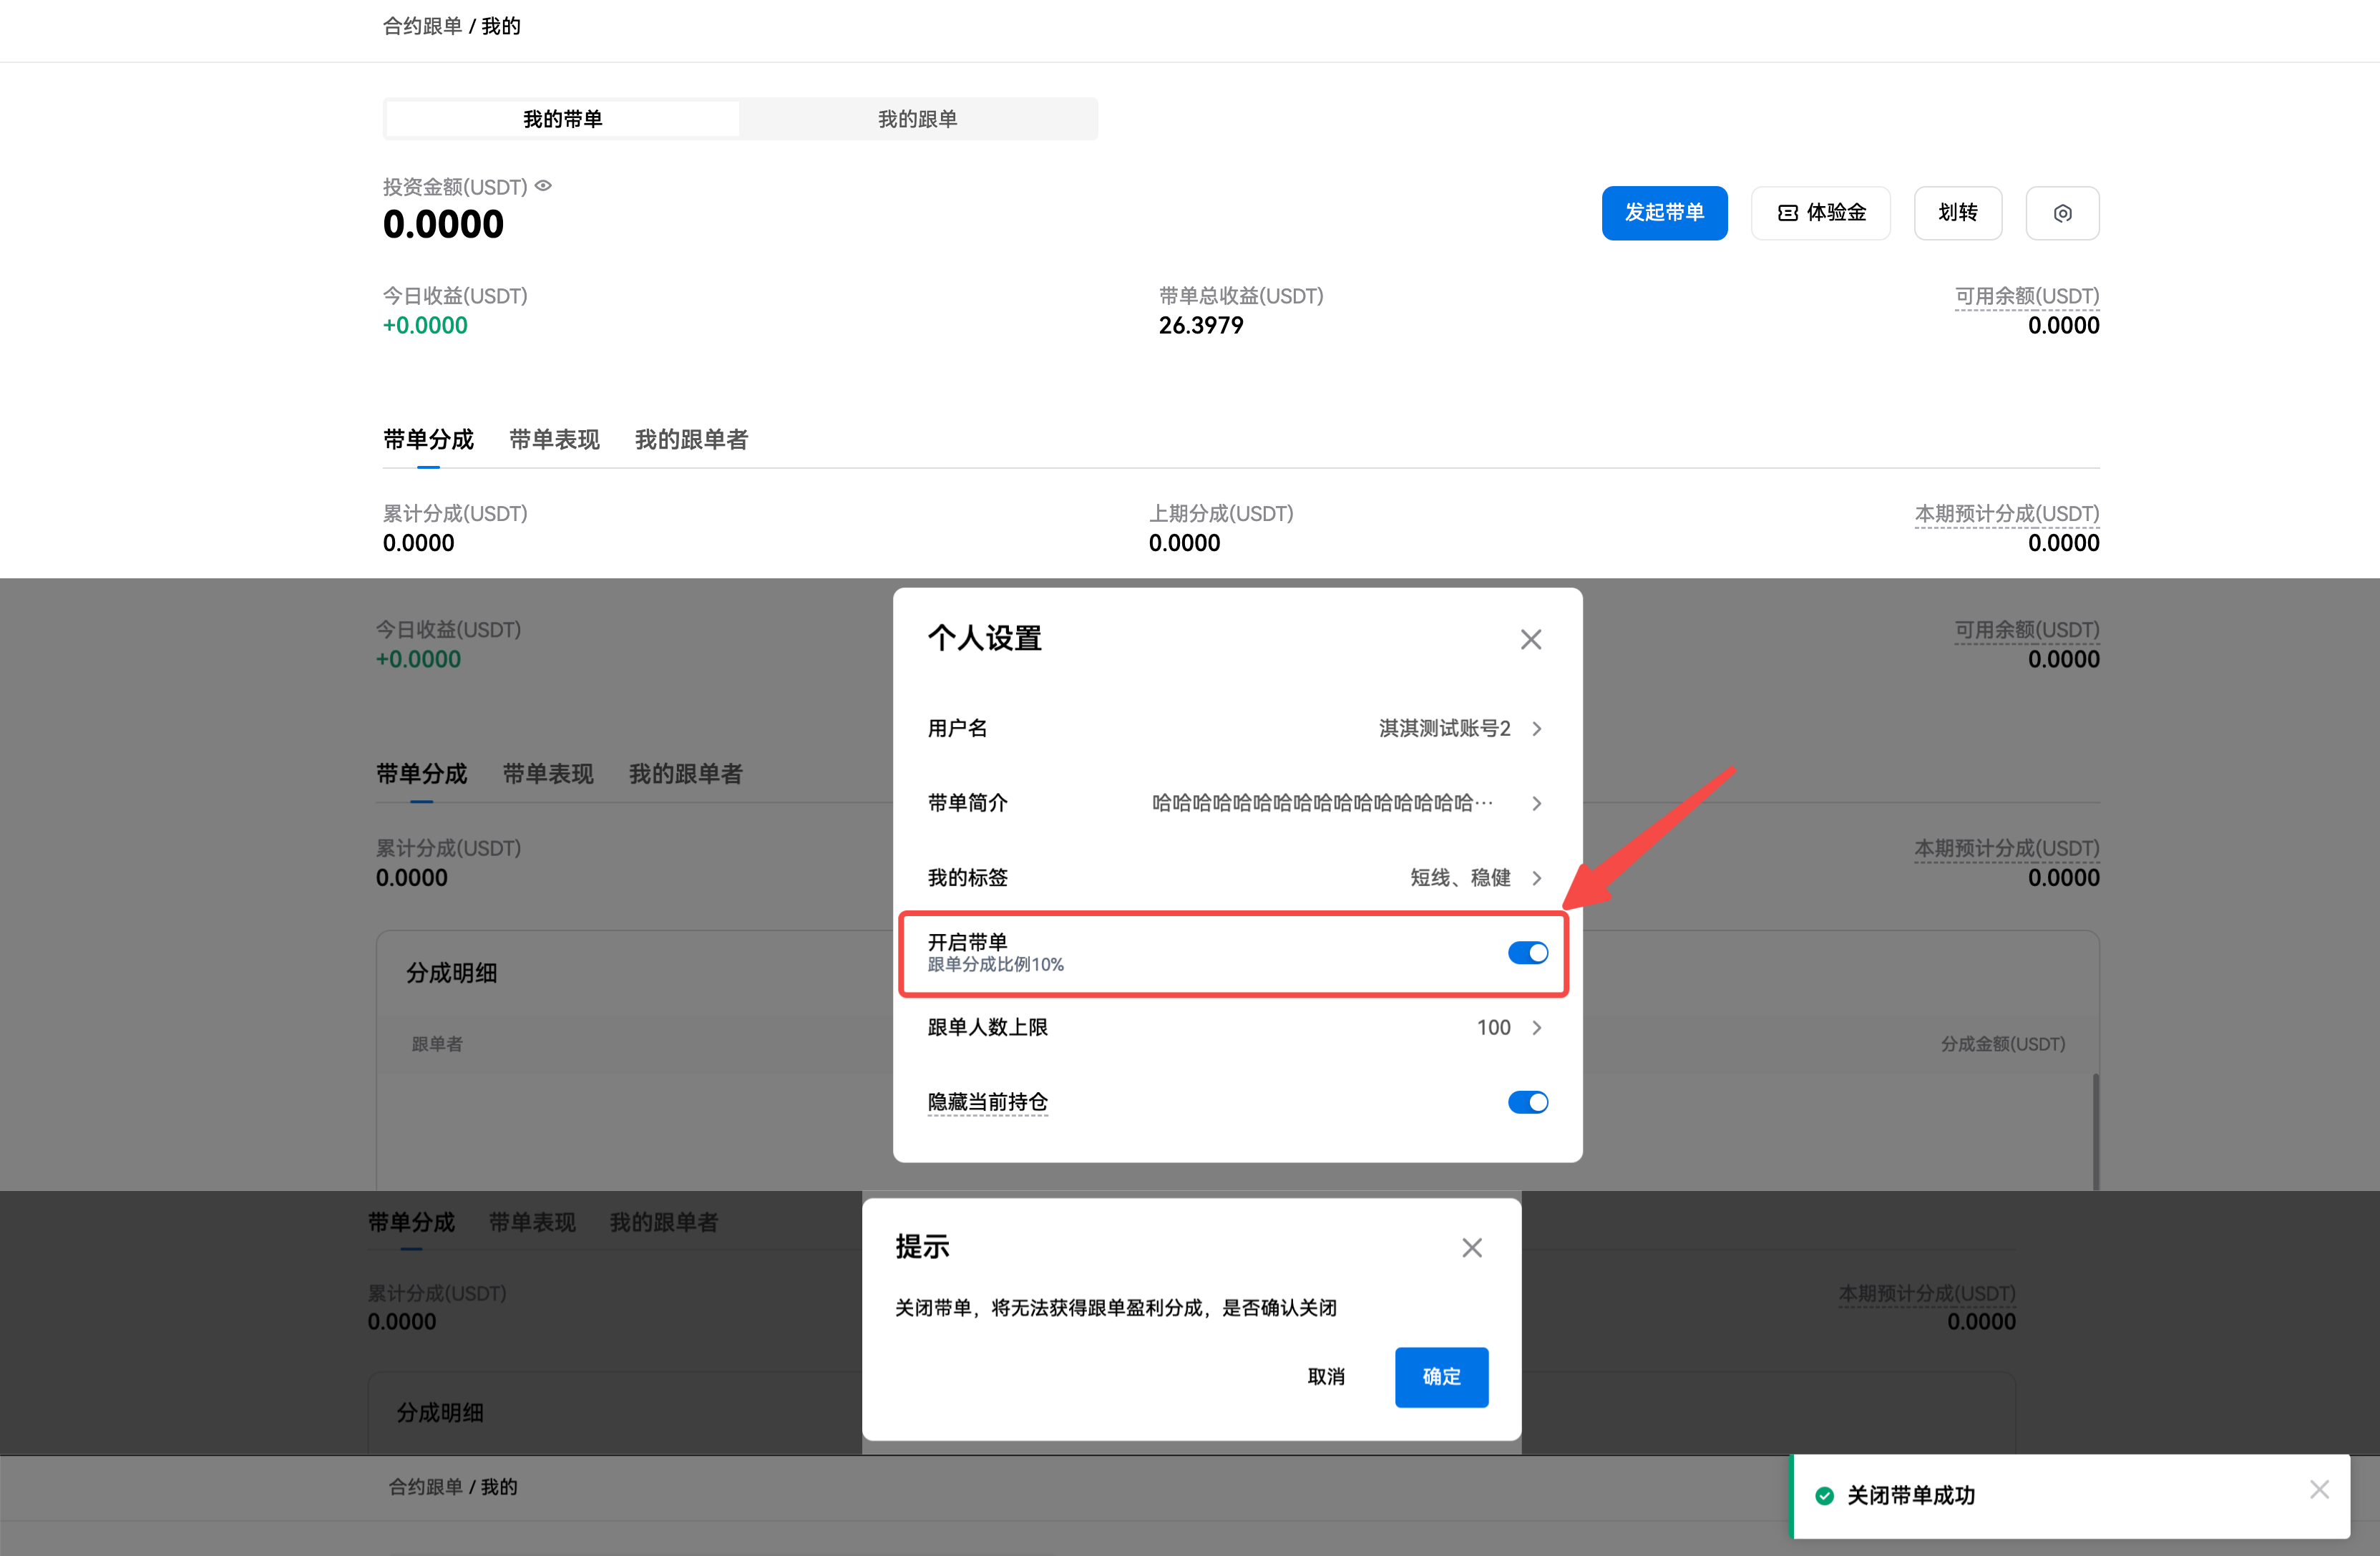Open the 我的跟单者 tab
This screenshot has height=1556, width=2380.
tap(691, 440)
